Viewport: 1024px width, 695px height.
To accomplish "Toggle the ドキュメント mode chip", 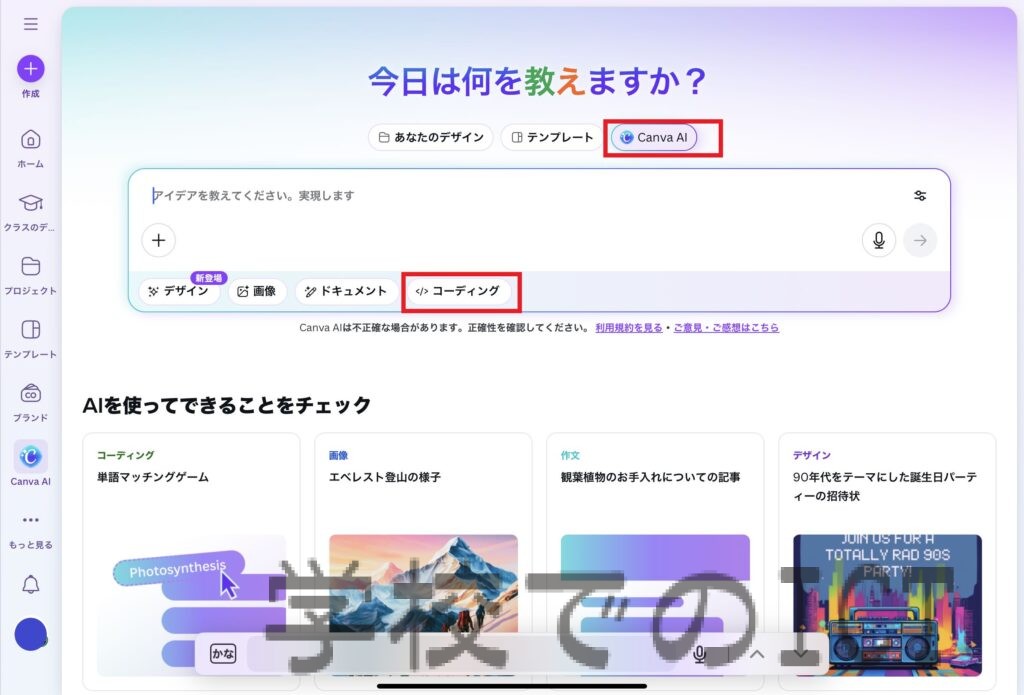I will click(345, 291).
